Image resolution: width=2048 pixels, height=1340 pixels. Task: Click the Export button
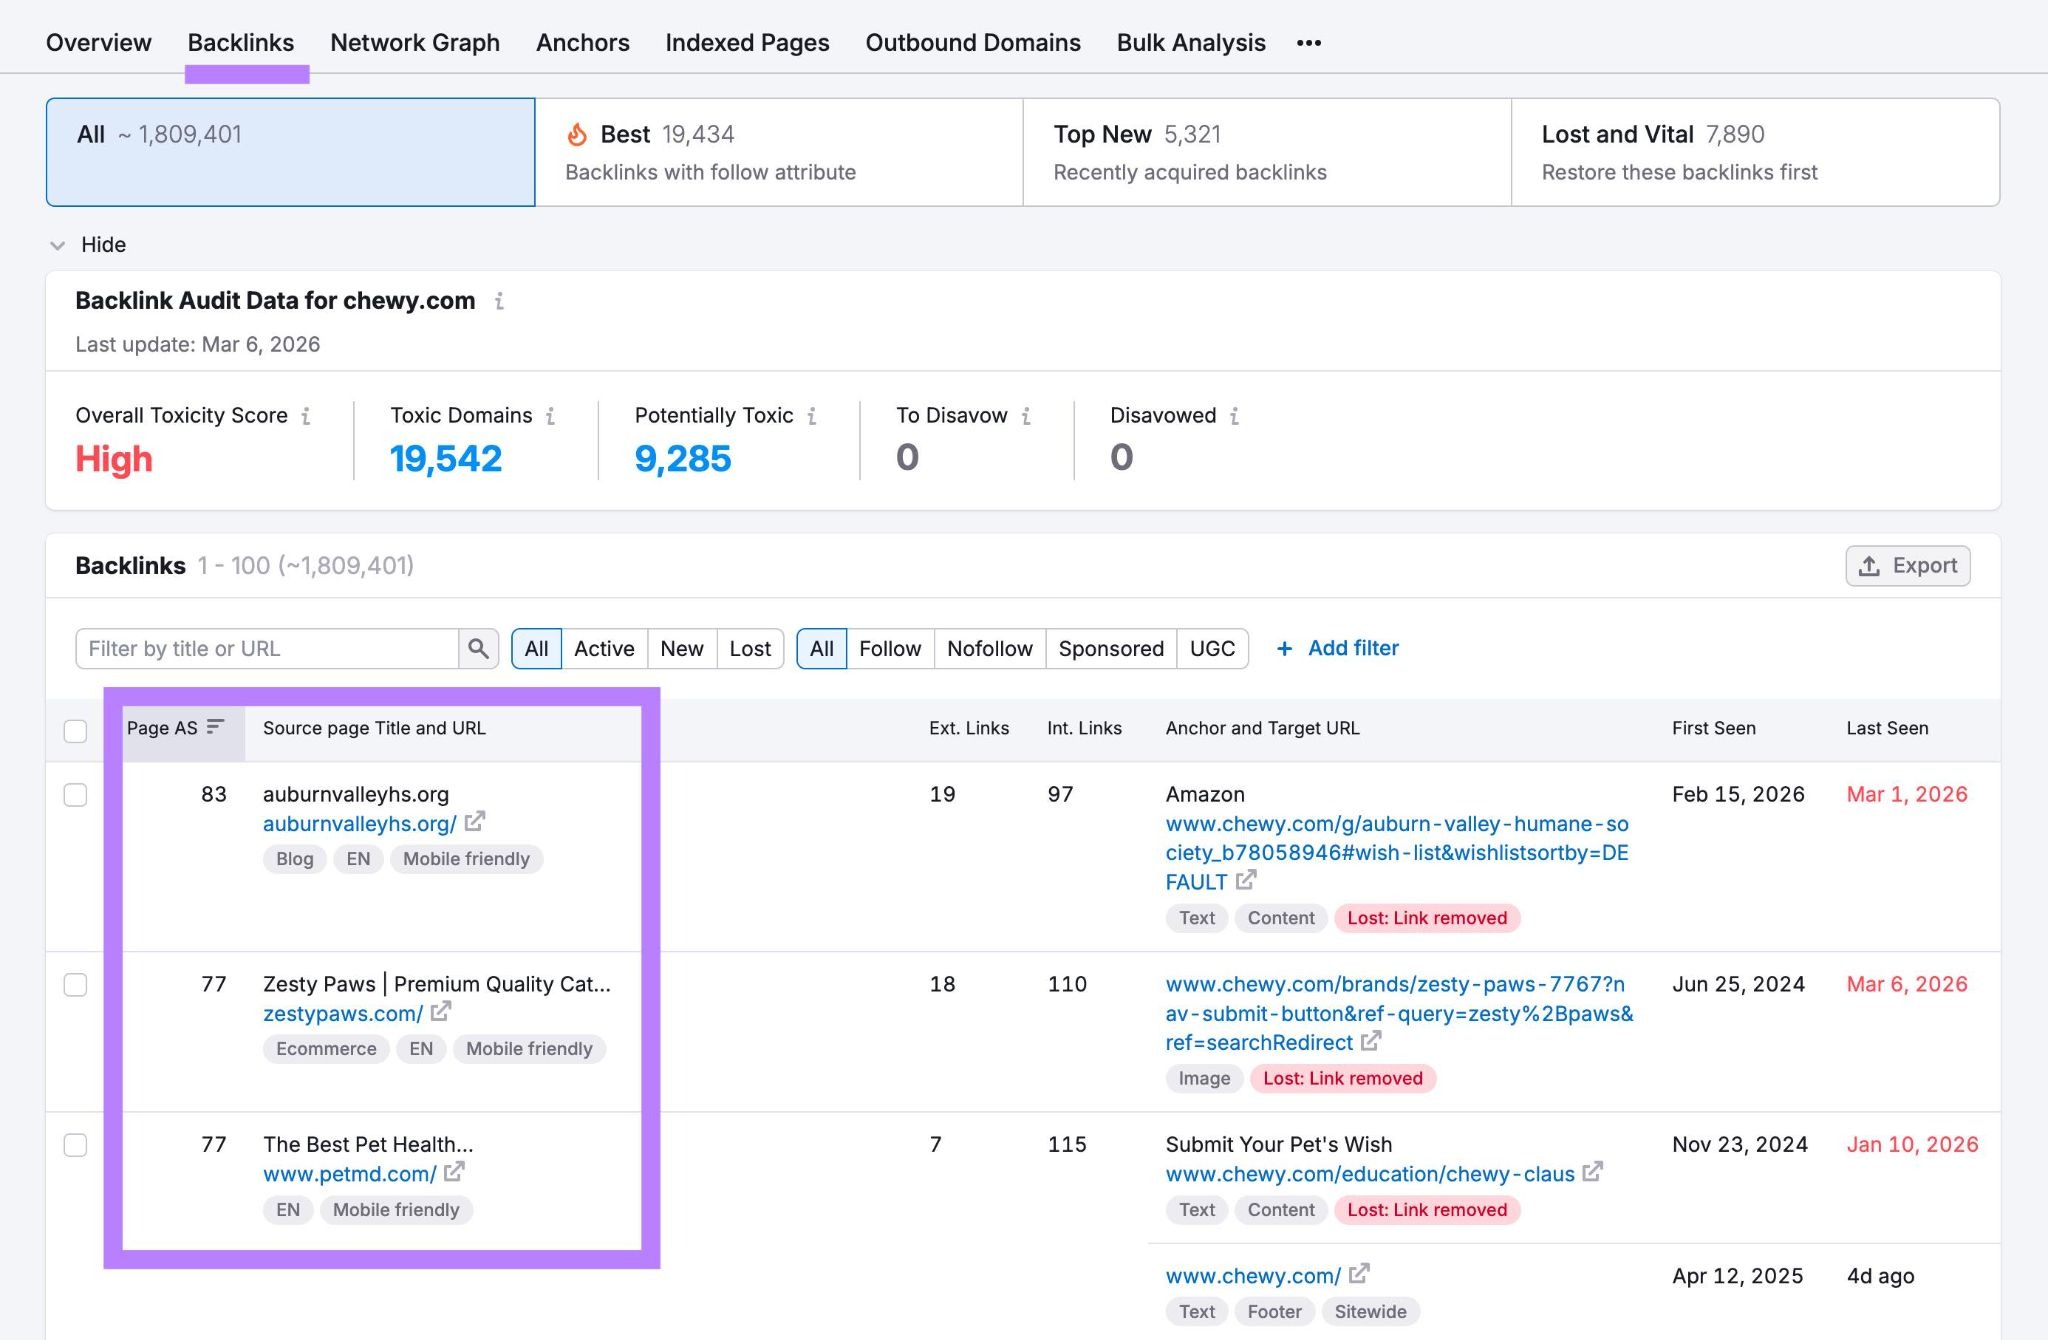tap(1907, 565)
